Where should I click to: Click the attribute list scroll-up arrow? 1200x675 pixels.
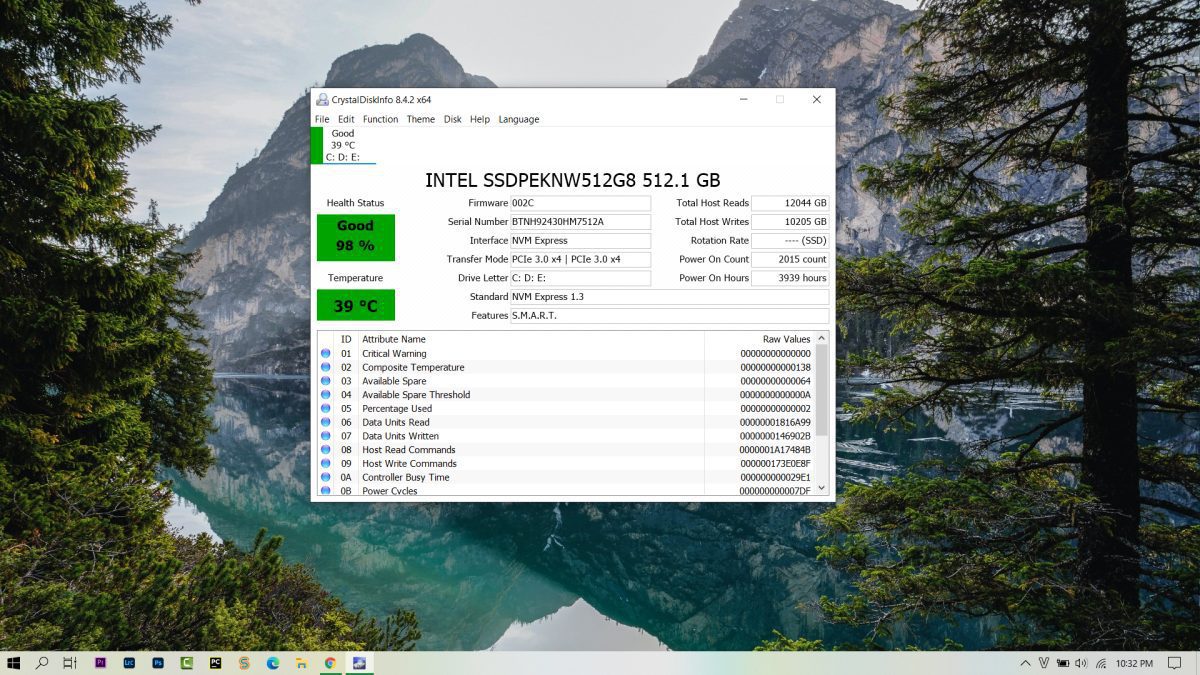pyautogui.click(x=822, y=339)
